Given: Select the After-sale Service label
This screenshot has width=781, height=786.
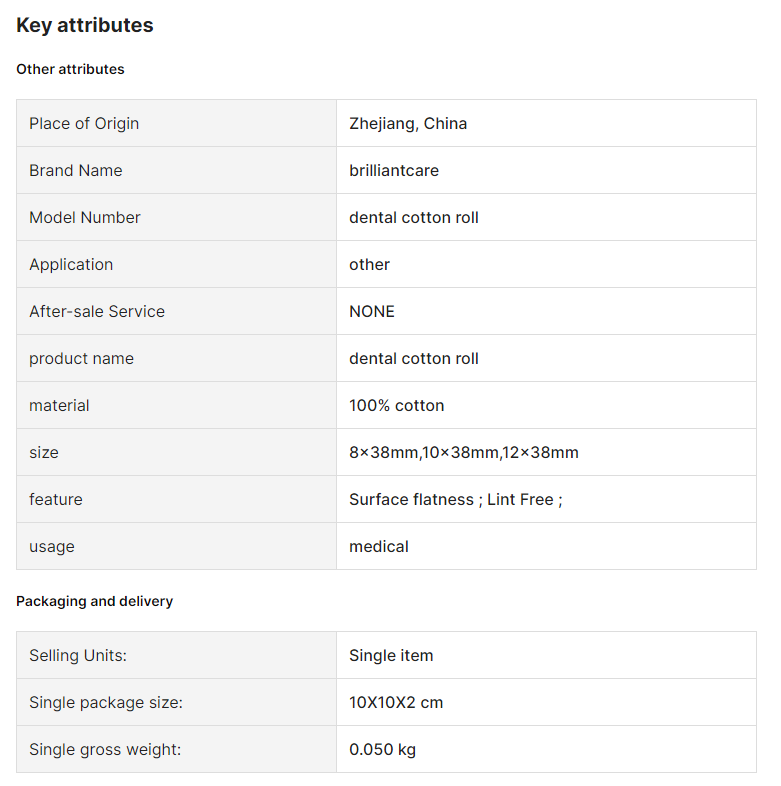Looking at the screenshot, I should tap(97, 311).
